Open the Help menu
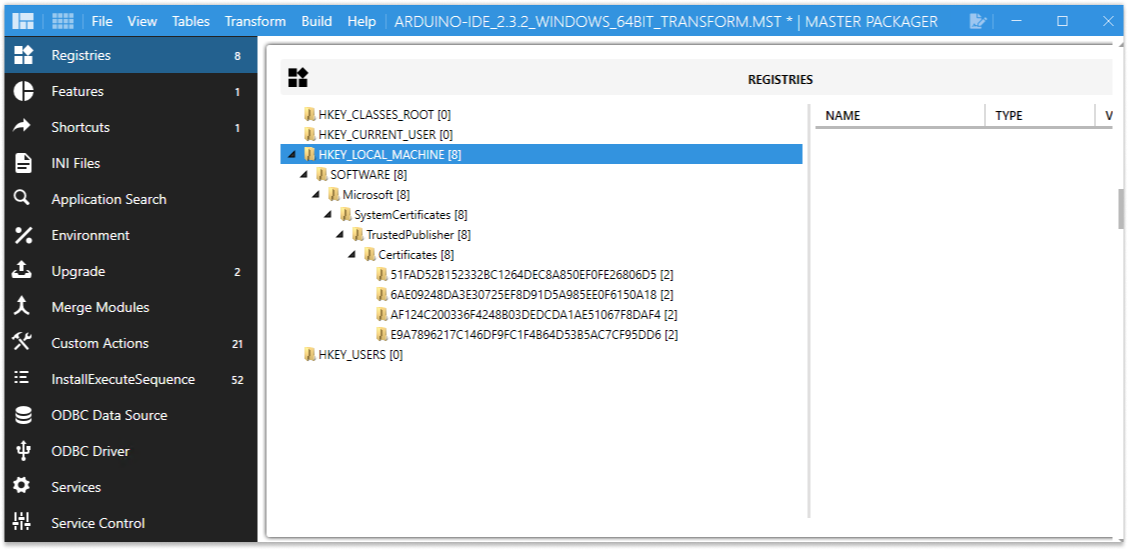The image size is (1128, 550). pos(362,22)
